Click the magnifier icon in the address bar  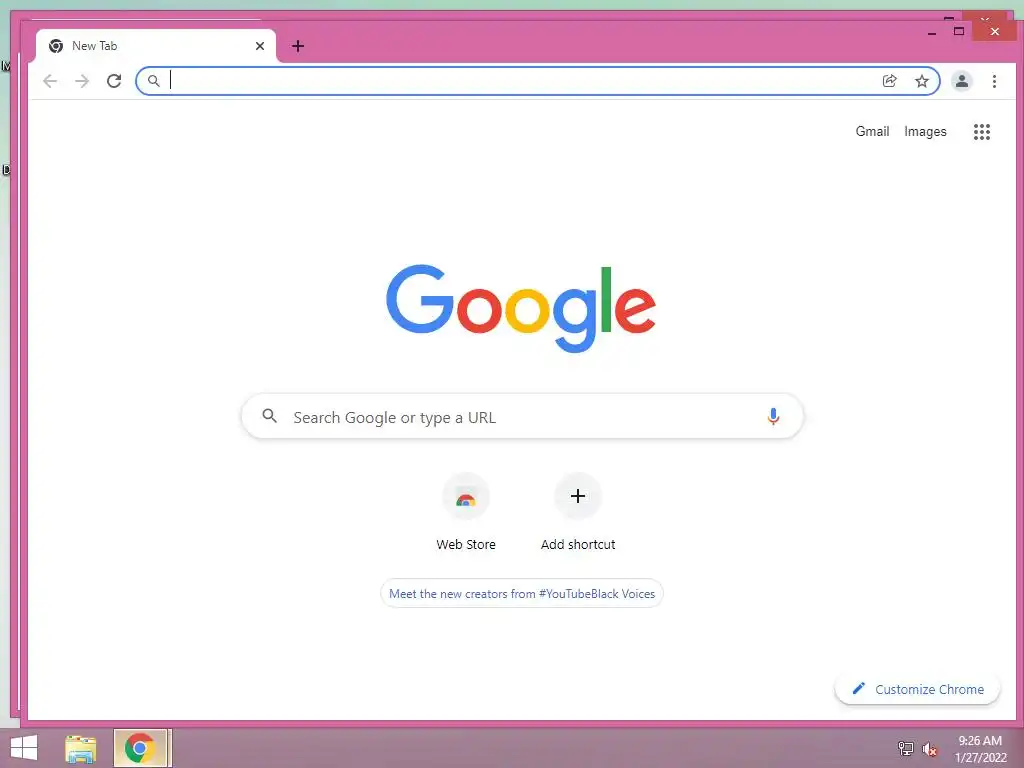click(x=153, y=81)
